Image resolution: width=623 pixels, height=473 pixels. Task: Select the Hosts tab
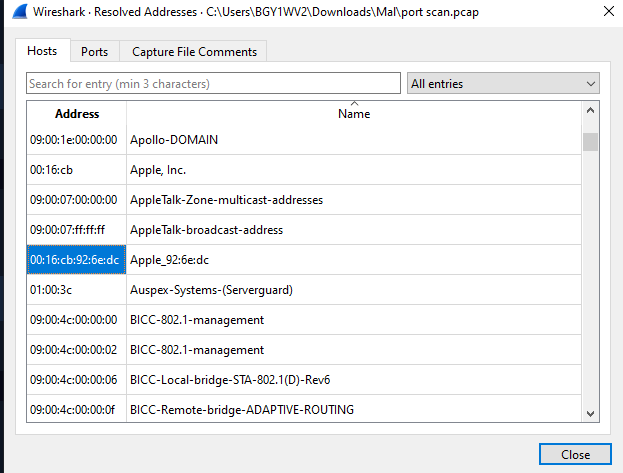43,50
